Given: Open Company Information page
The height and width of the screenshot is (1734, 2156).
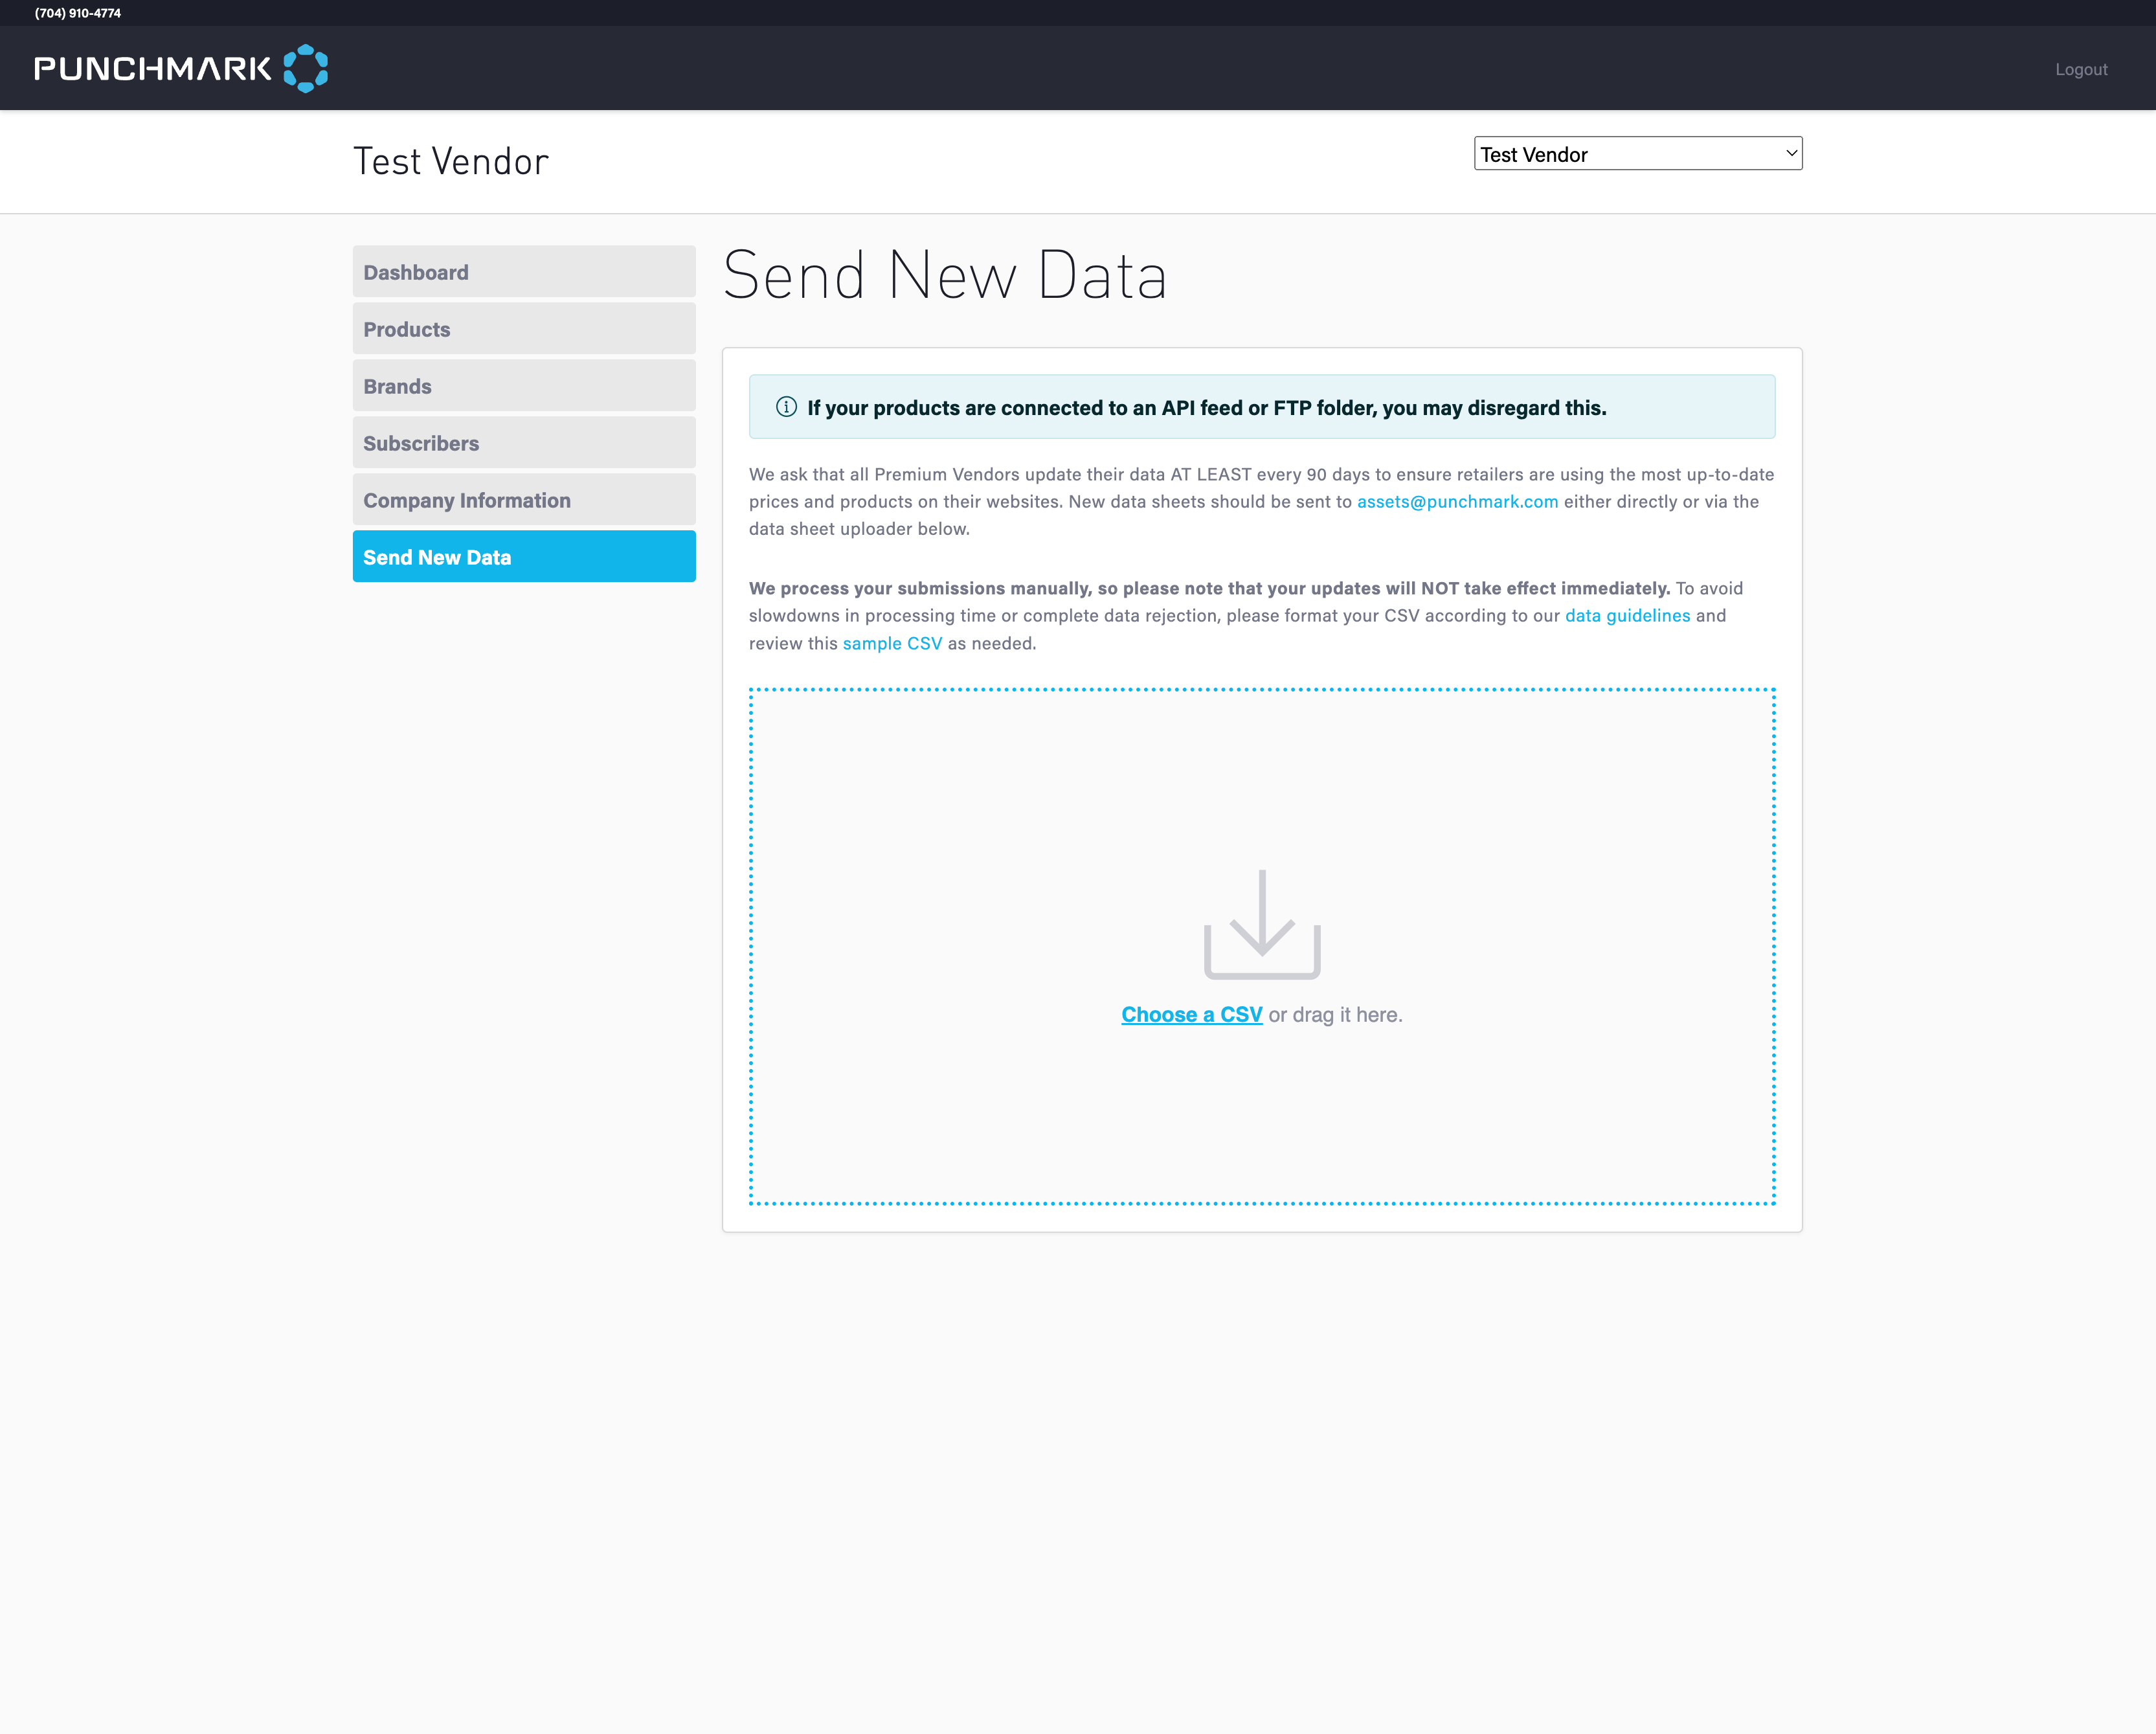Looking at the screenshot, I should click(x=523, y=500).
